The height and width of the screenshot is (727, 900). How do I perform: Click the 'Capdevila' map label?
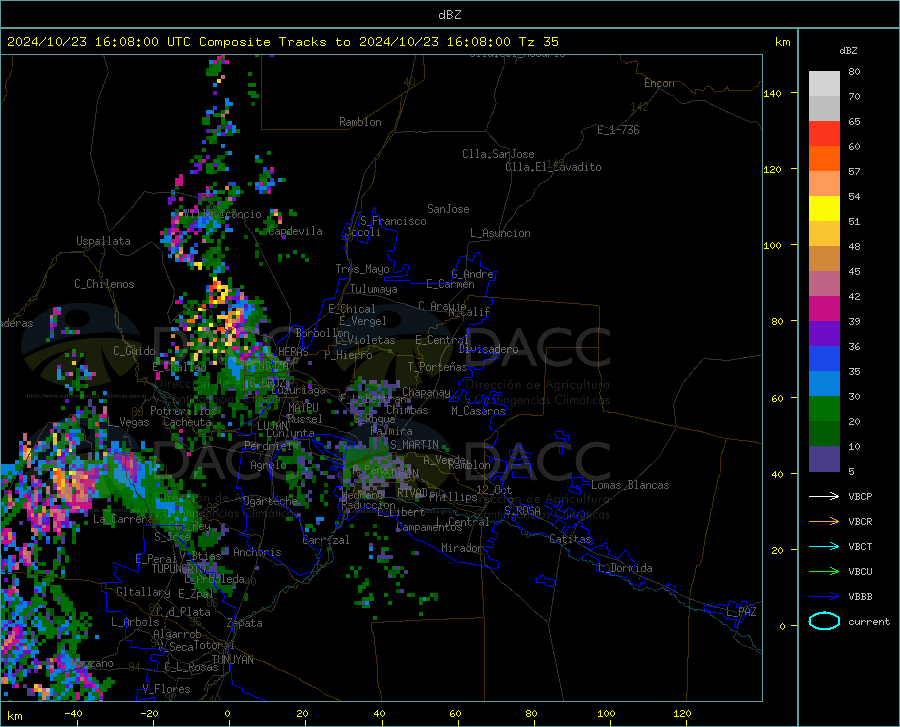pos(295,231)
